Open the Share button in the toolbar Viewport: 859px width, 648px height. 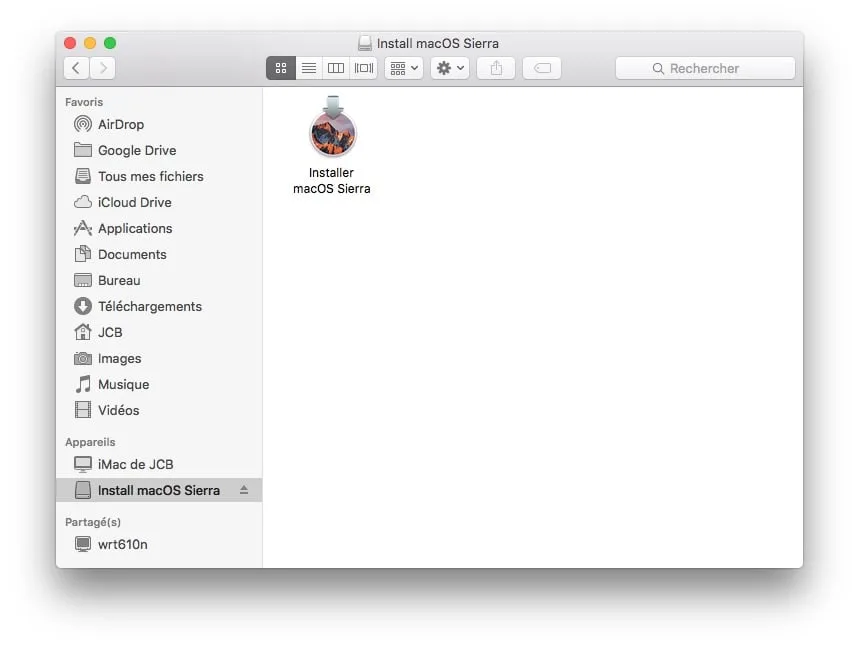pos(495,68)
